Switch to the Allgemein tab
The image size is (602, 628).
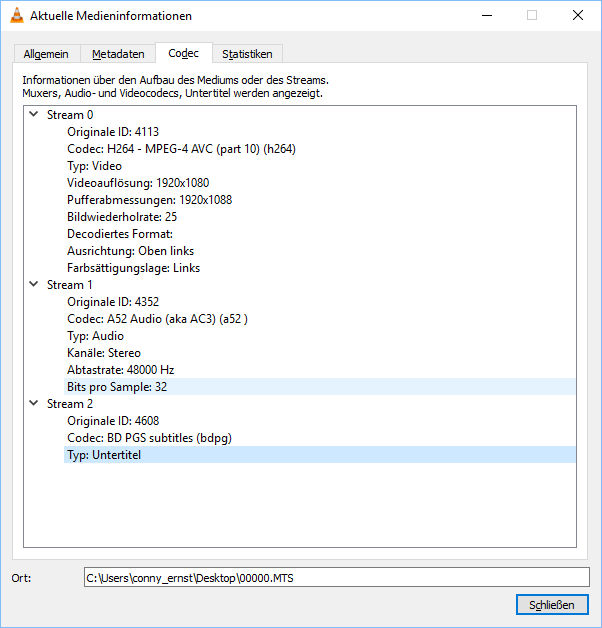point(46,54)
